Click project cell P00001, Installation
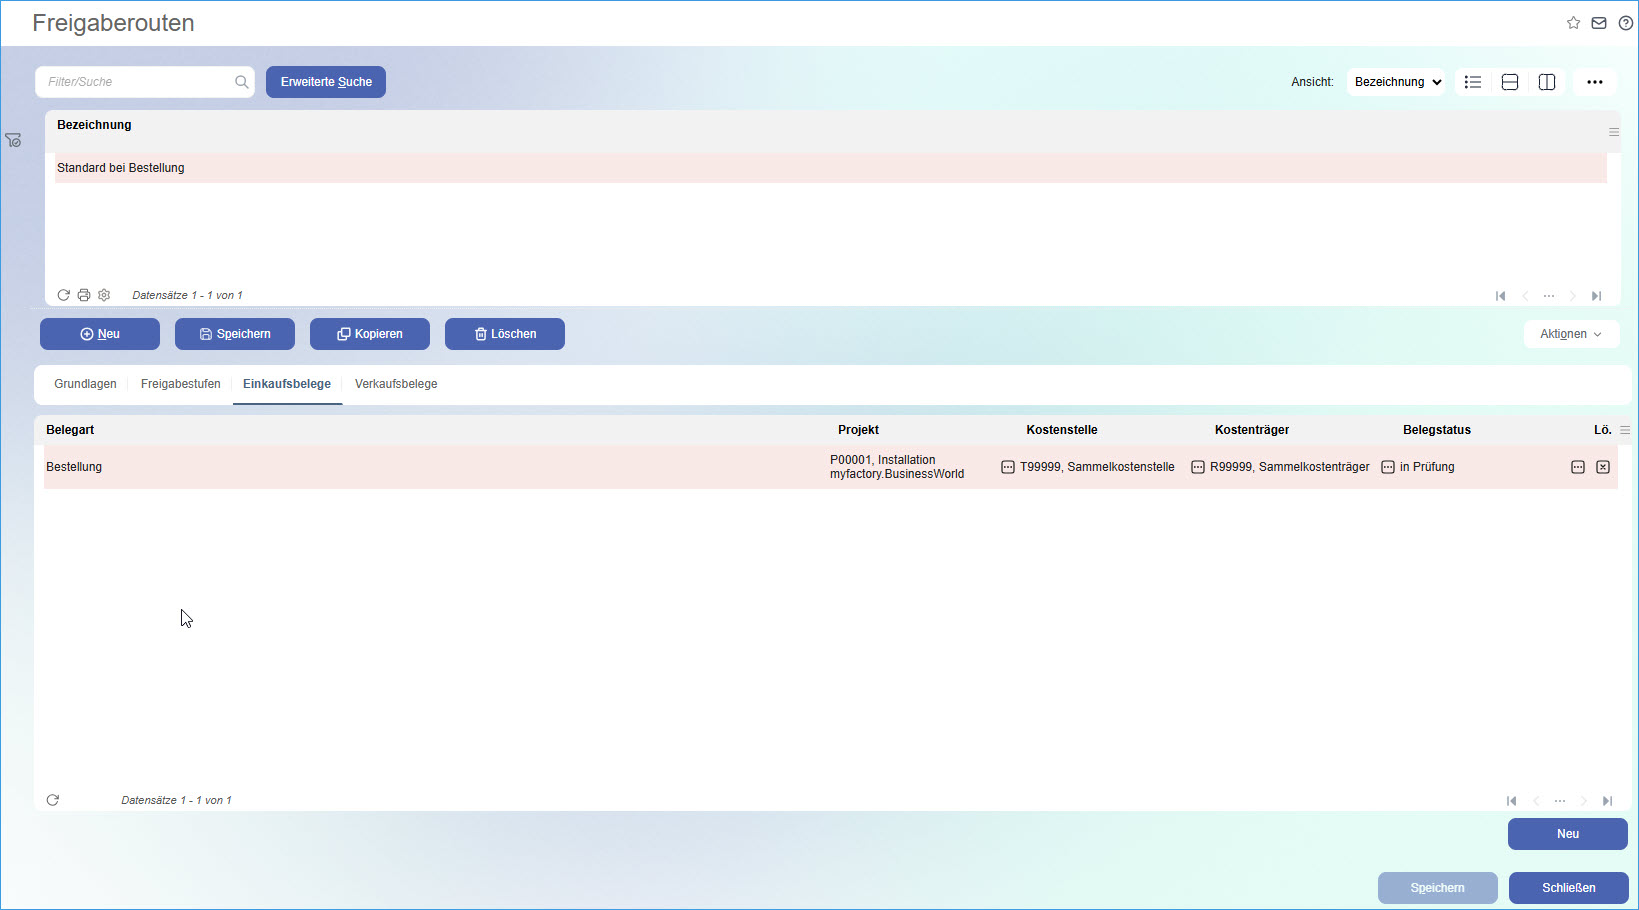Viewport: 1639px width, 910px height. tap(897, 467)
